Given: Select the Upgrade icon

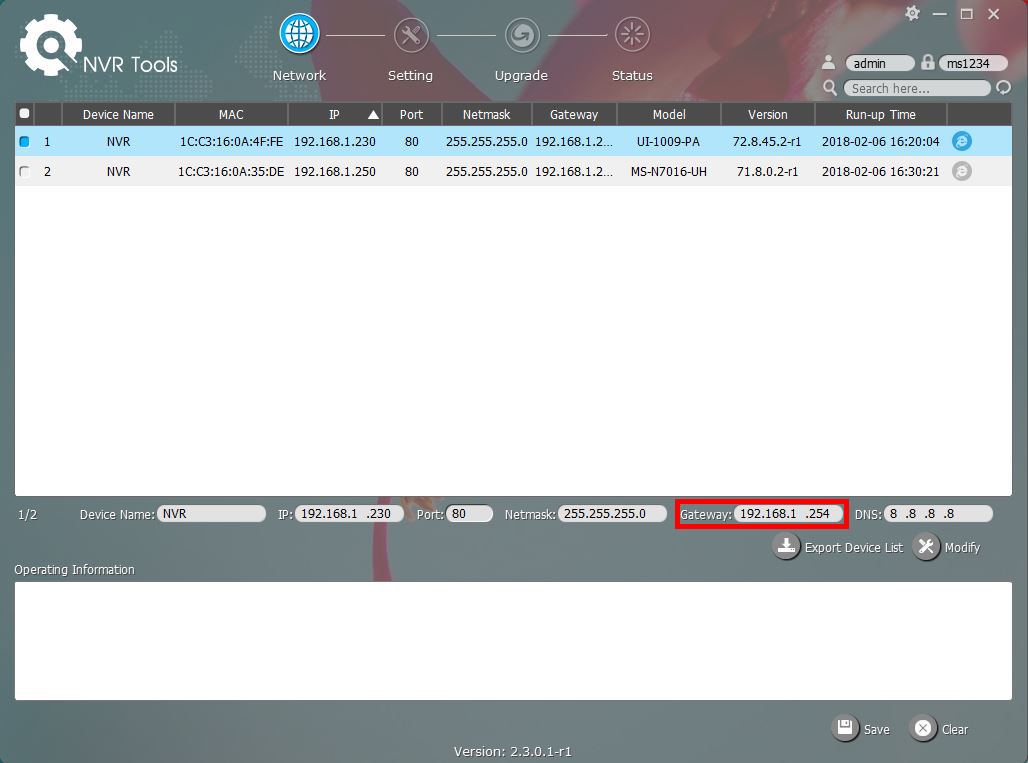Looking at the screenshot, I should 521,33.
